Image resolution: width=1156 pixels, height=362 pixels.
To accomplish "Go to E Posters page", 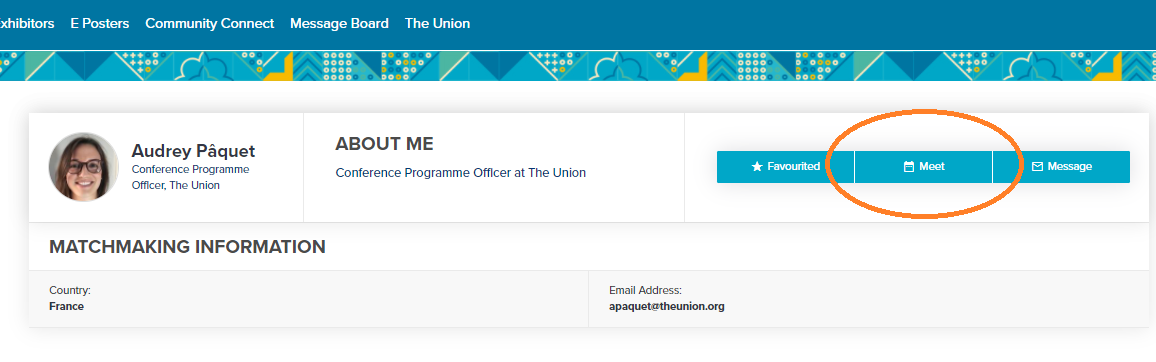I will [100, 24].
